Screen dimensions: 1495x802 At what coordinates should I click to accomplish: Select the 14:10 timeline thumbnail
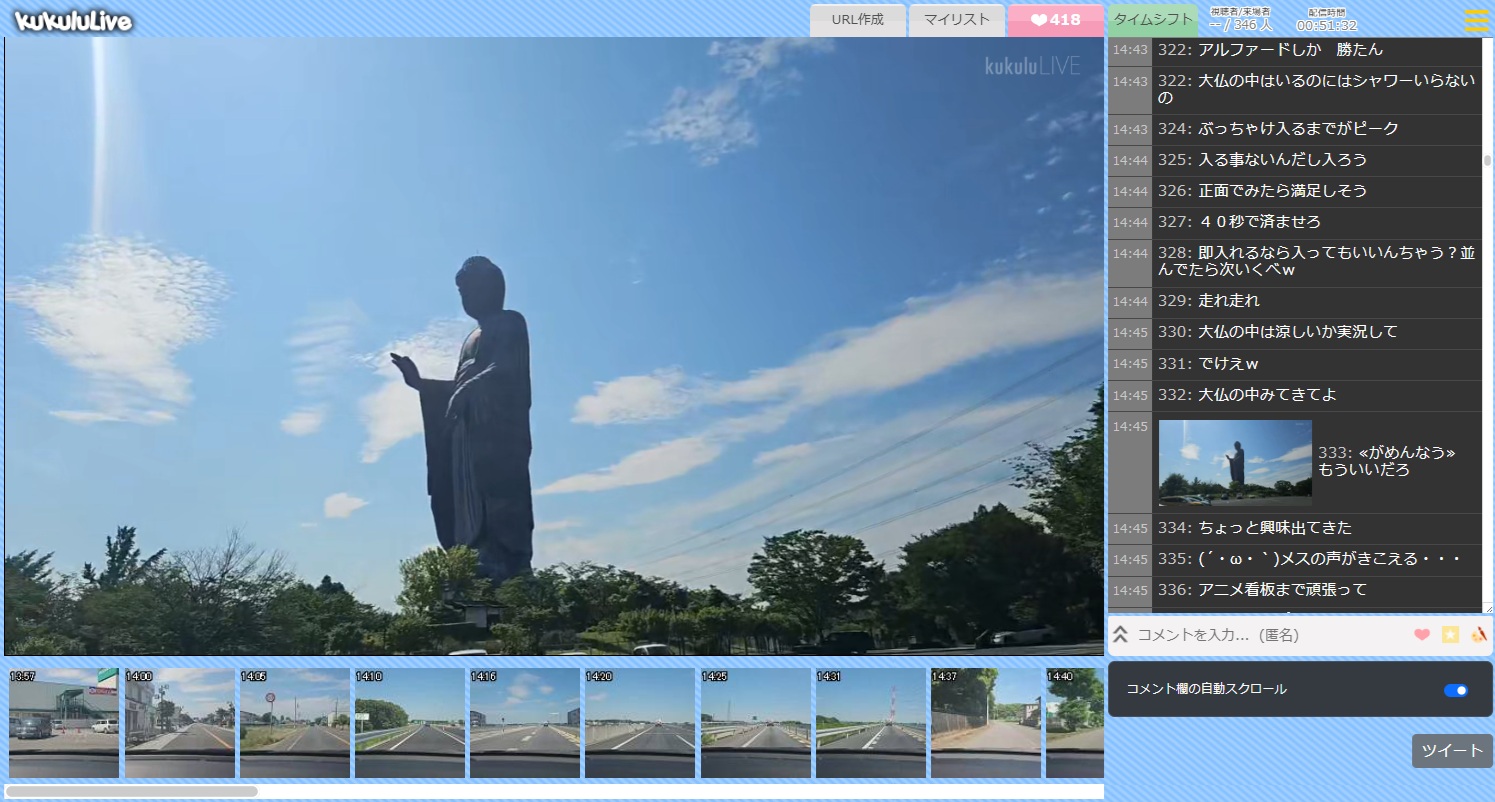click(410, 723)
